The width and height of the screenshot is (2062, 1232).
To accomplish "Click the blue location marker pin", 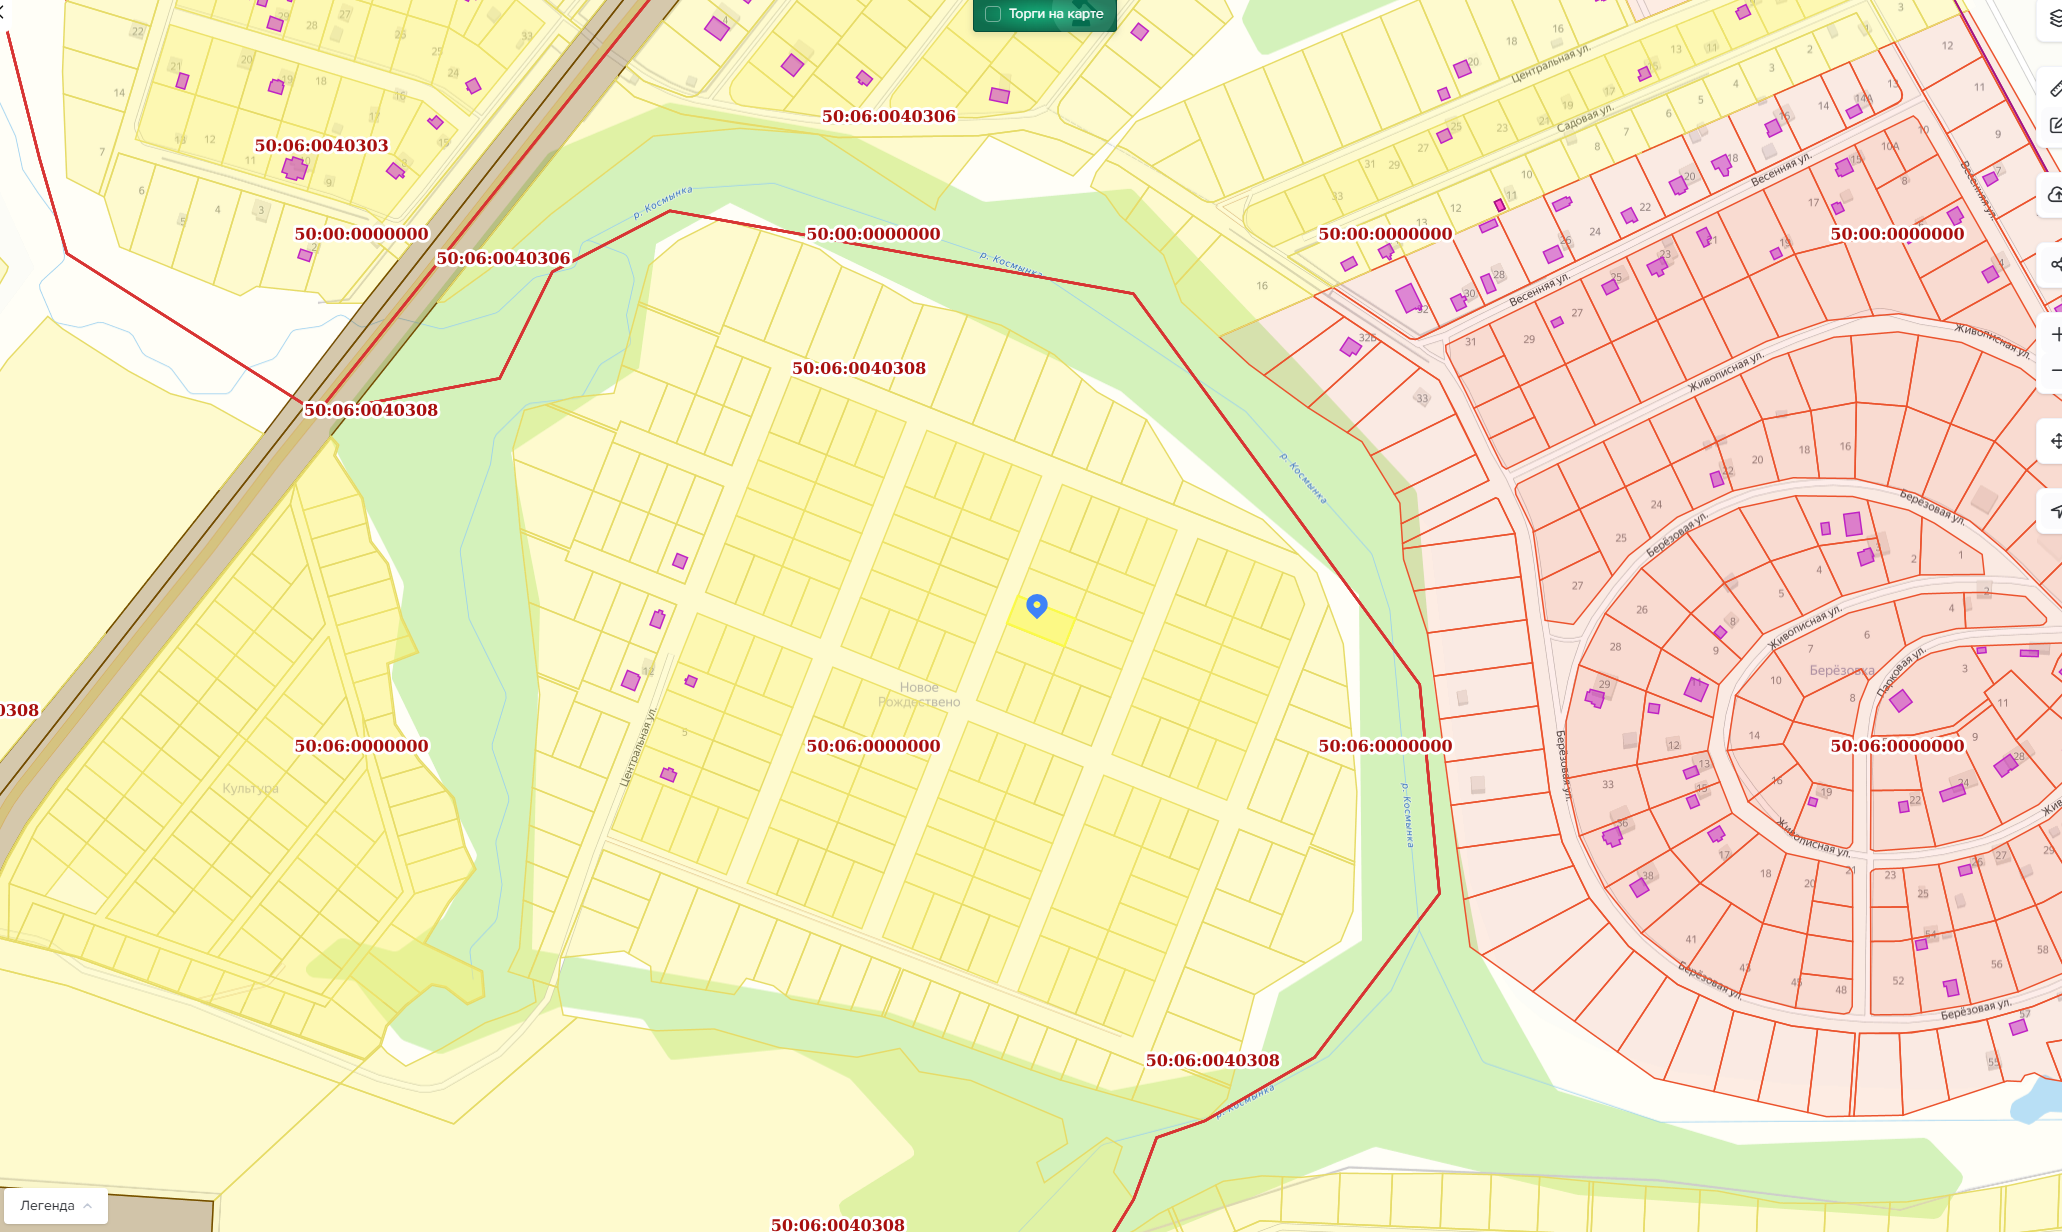I will click(1037, 605).
